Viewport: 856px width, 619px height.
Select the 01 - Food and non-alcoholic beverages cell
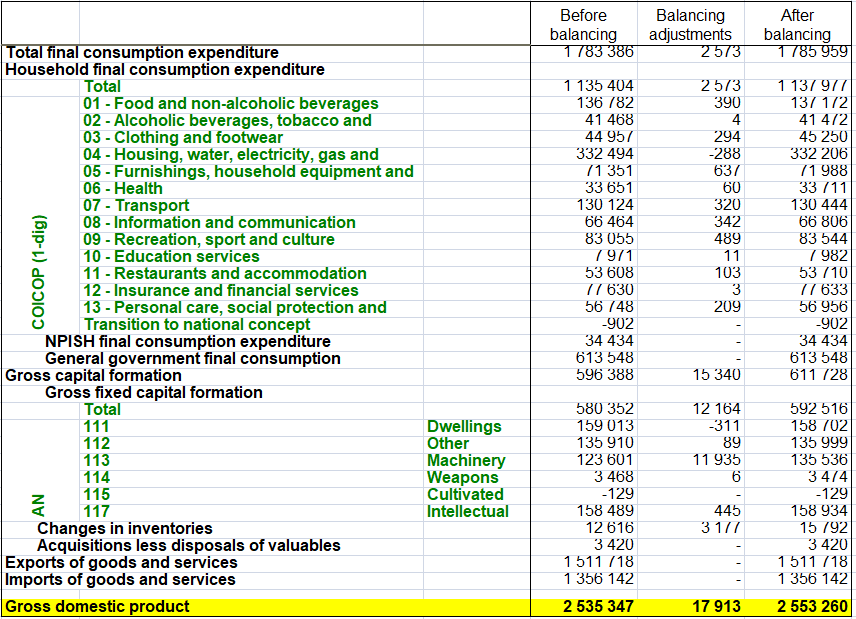231,103
